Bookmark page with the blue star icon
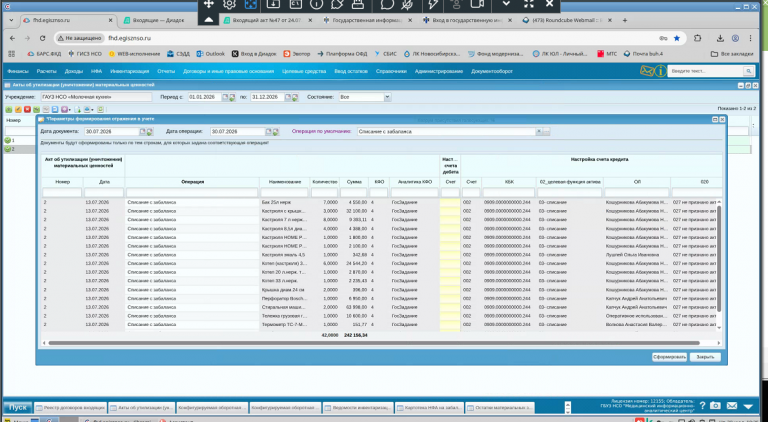Image resolution: width=768 pixels, height=422 pixels. pos(677,38)
